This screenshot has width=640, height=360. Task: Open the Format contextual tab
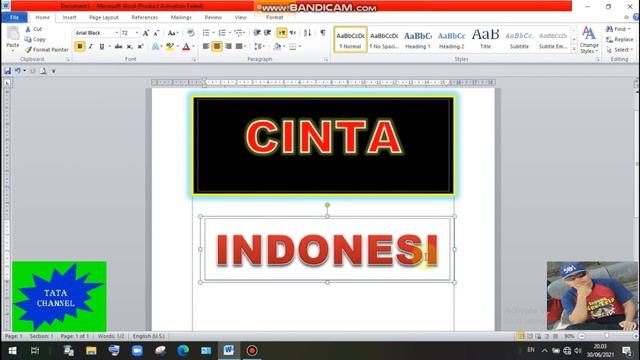pos(274,18)
